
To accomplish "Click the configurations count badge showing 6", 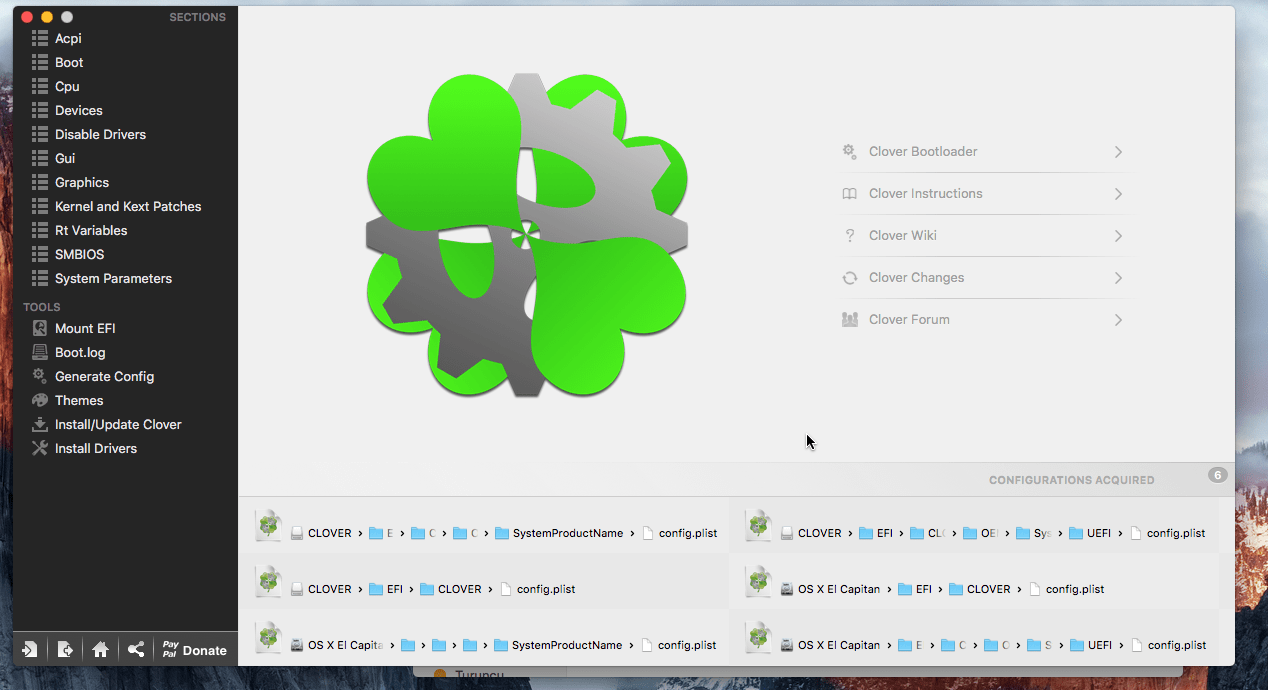I will tap(1217, 475).
